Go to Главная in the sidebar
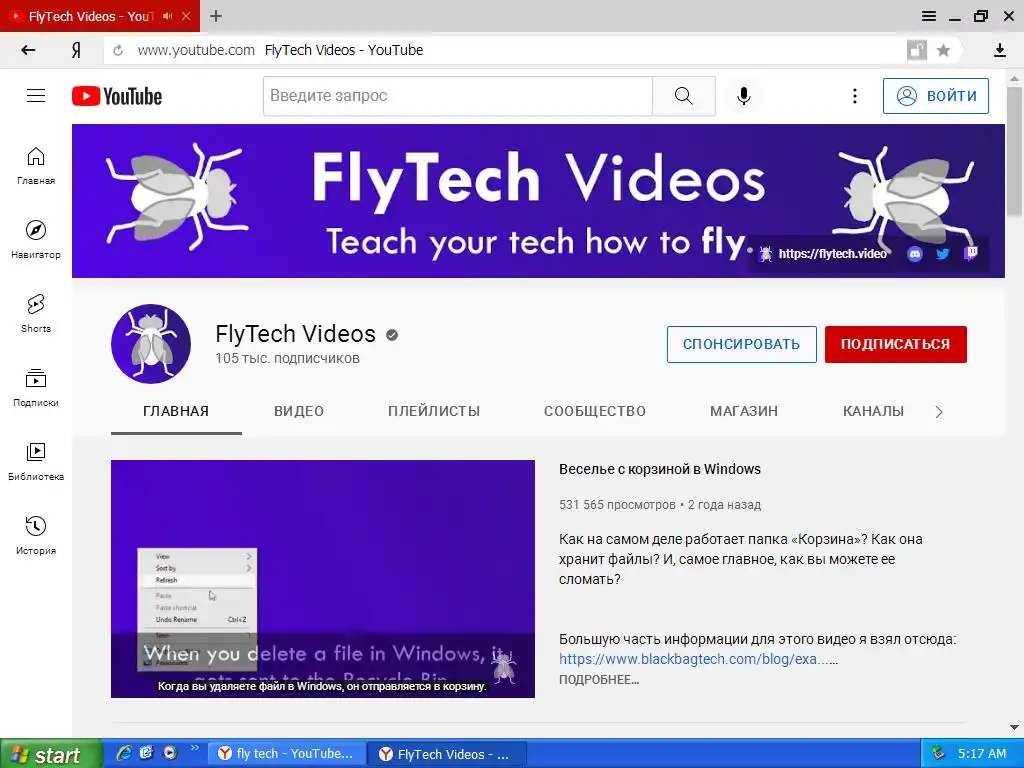The image size is (1024, 768). 36,165
